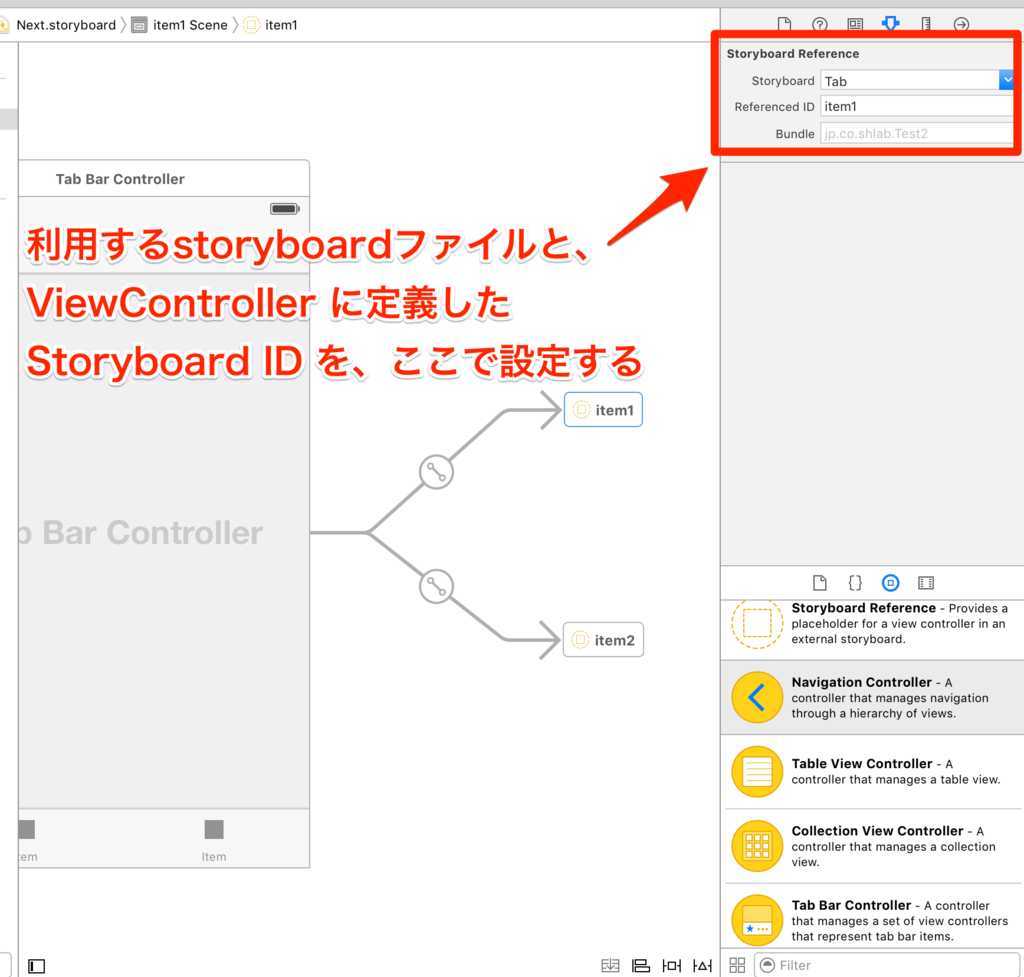Toggle the document outline panel
Screen dimensions: 1024x977
[37, 966]
